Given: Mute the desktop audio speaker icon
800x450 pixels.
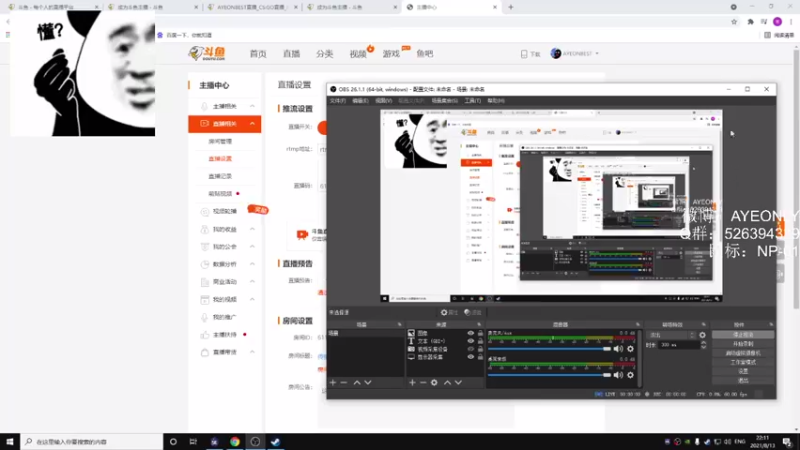Looking at the screenshot, I should tap(618, 375).
